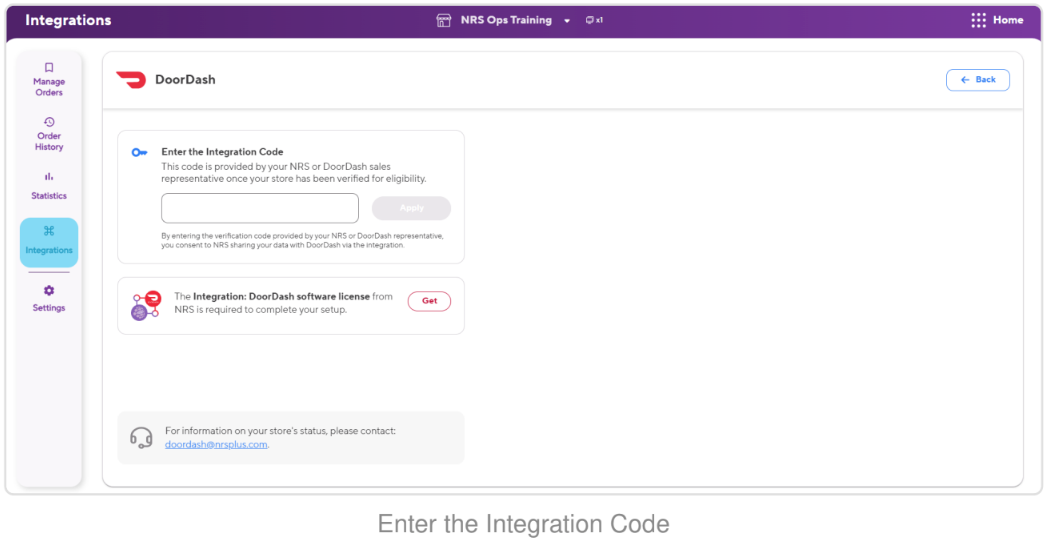1048x545 pixels.
Task: Click the headset support icon
Action: pyautogui.click(x=141, y=438)
